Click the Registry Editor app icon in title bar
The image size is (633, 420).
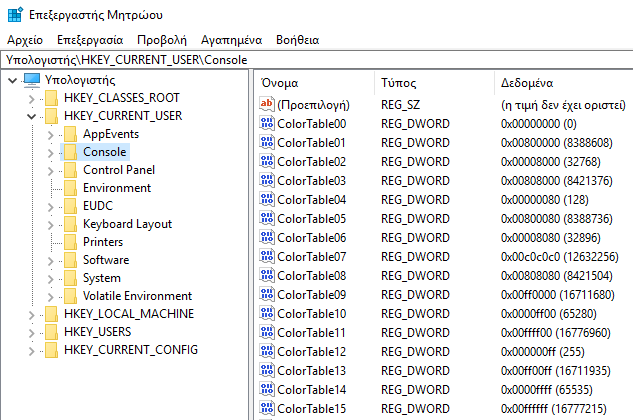click(x=13, y=14)
